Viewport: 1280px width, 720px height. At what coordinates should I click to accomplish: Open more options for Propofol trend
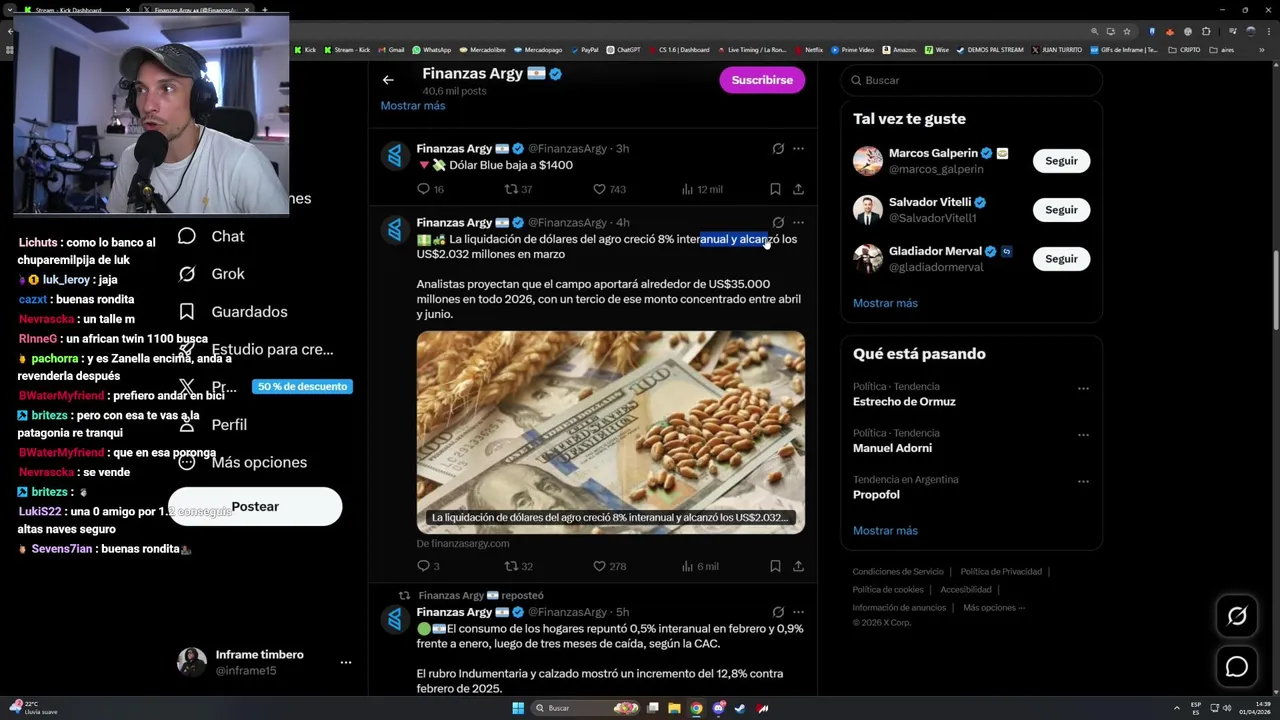1083,481
